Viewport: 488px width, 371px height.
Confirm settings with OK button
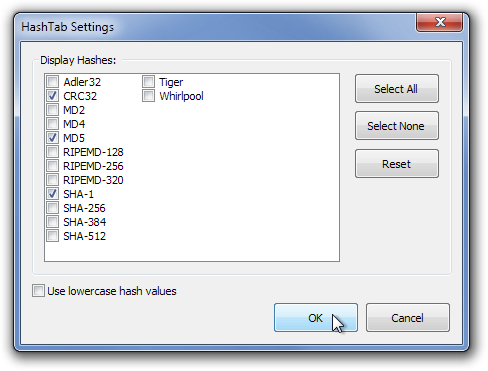tap(316, 318)
